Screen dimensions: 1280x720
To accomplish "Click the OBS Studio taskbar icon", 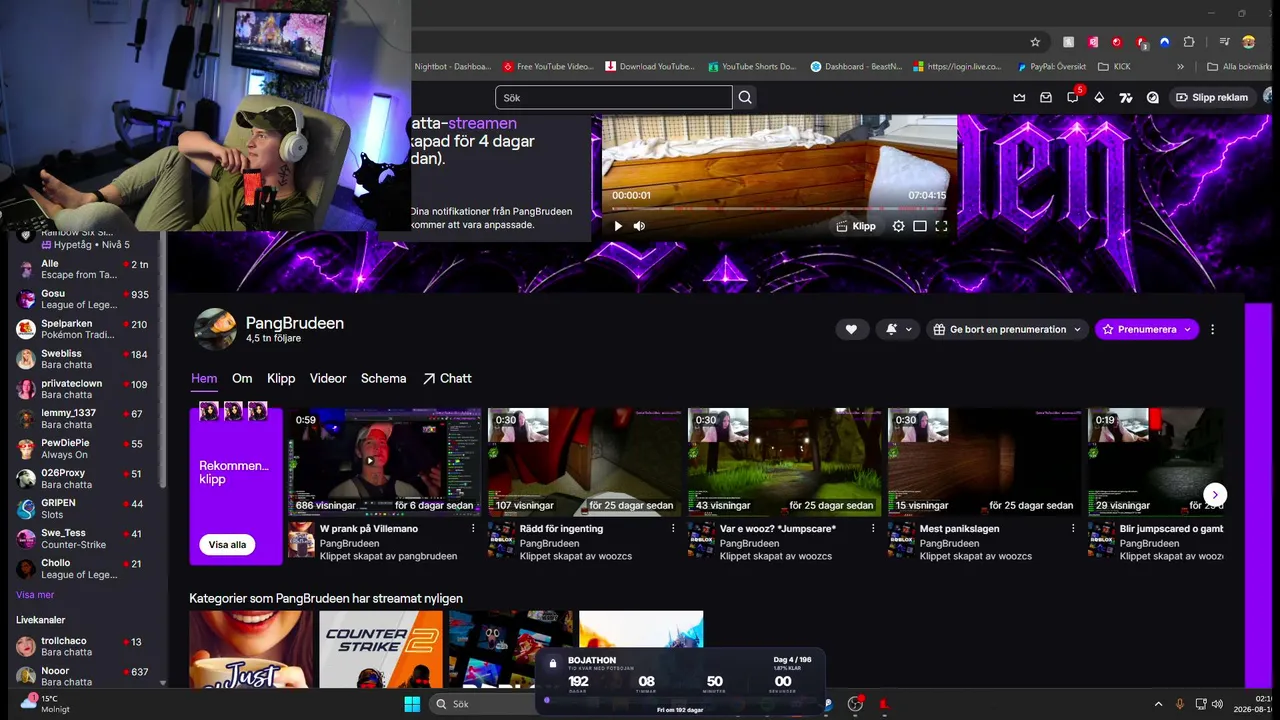I will click(855, 704).
